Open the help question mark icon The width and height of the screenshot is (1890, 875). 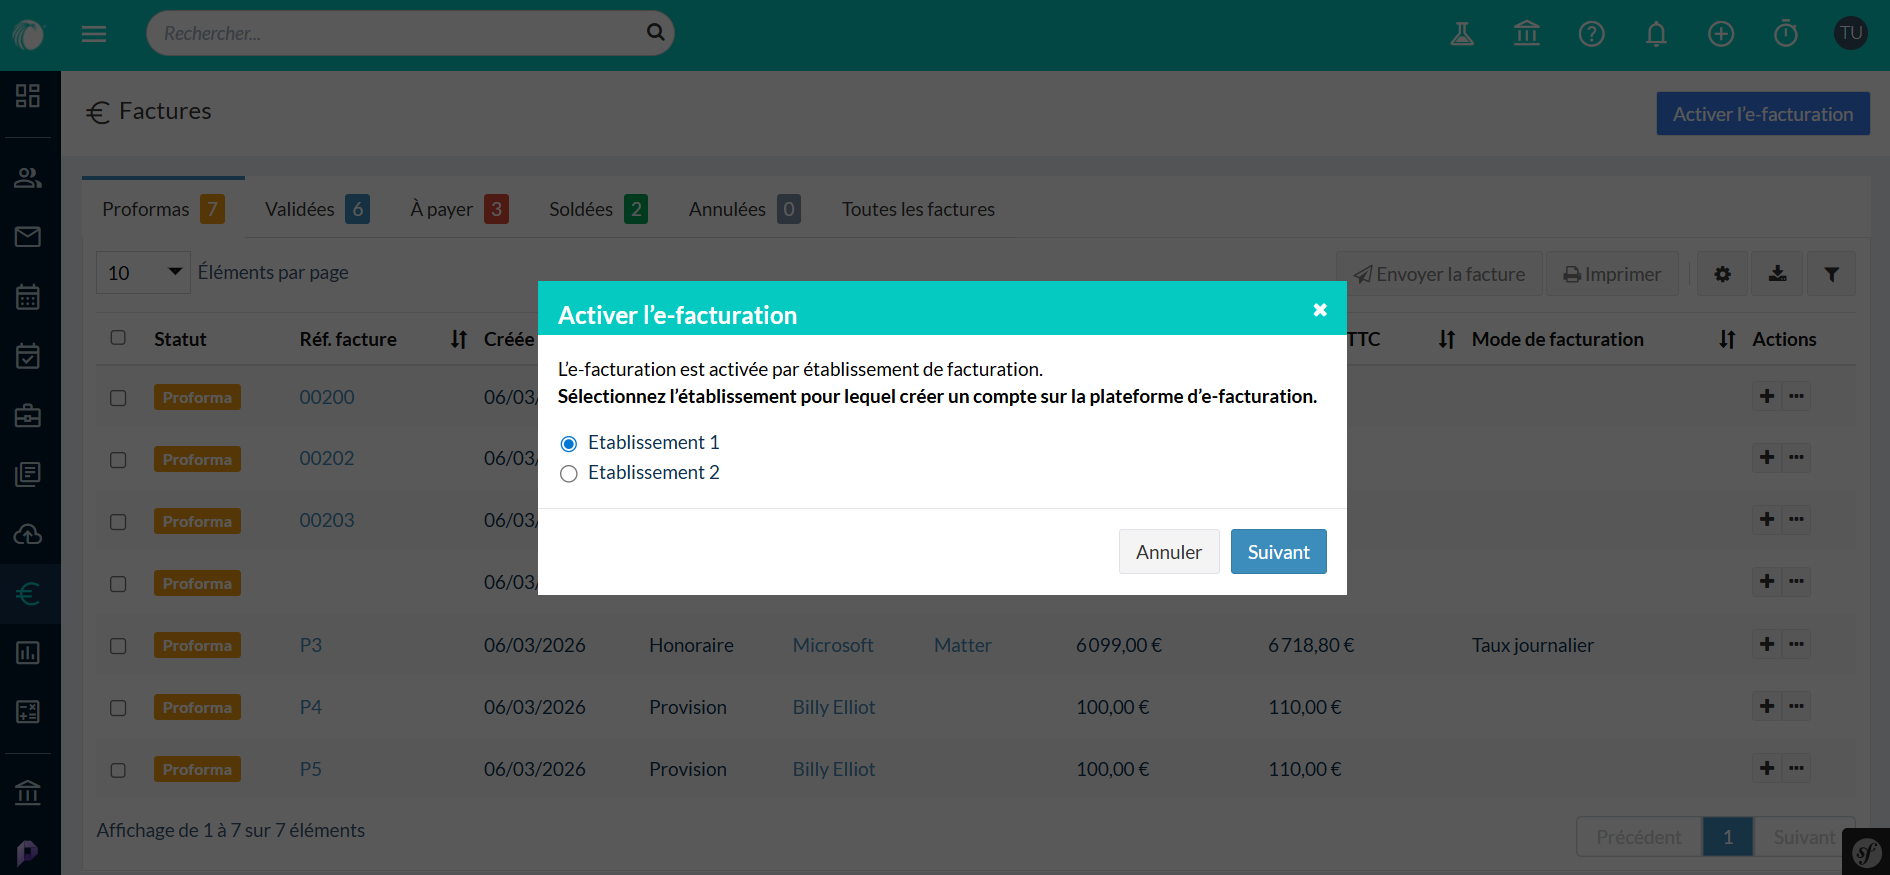coord(1591,34)
